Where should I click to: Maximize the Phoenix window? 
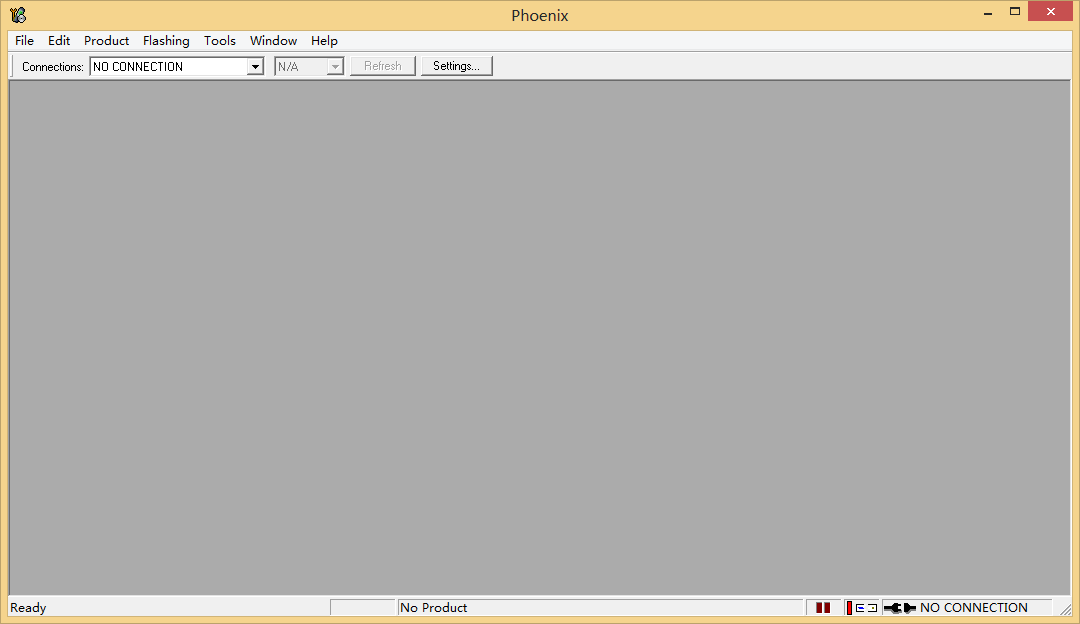(x=1015, y=12)
